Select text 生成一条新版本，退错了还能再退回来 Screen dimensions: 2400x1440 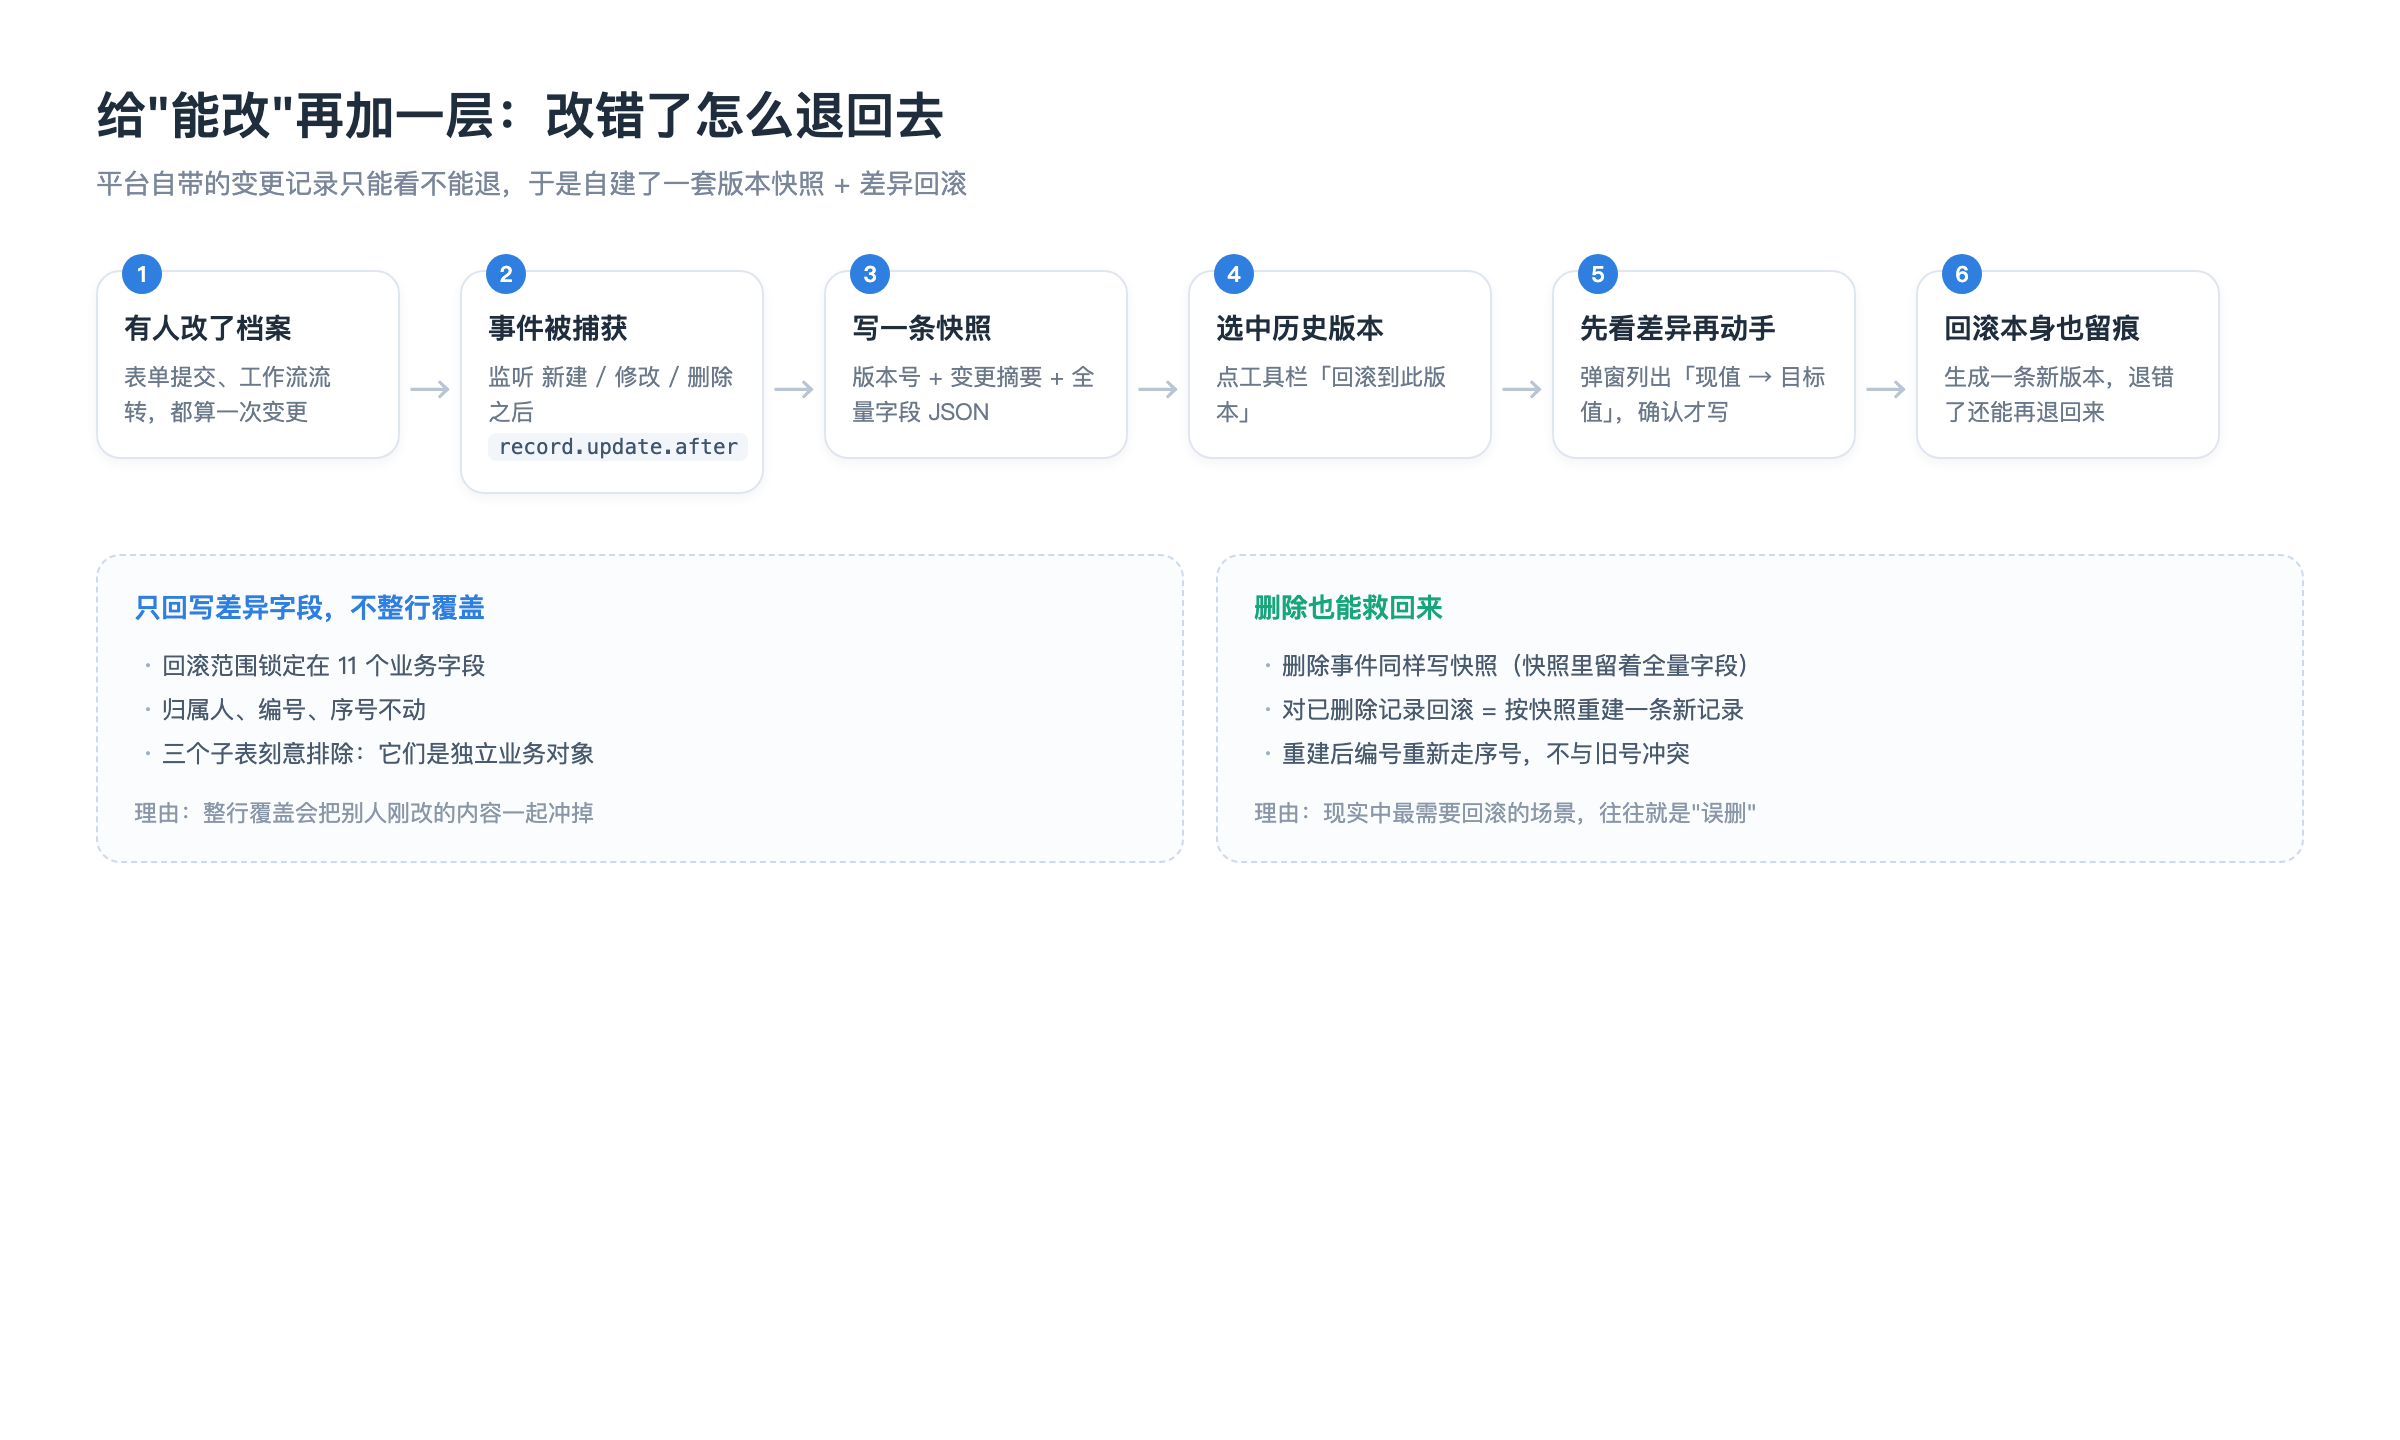coord(2059,394)
